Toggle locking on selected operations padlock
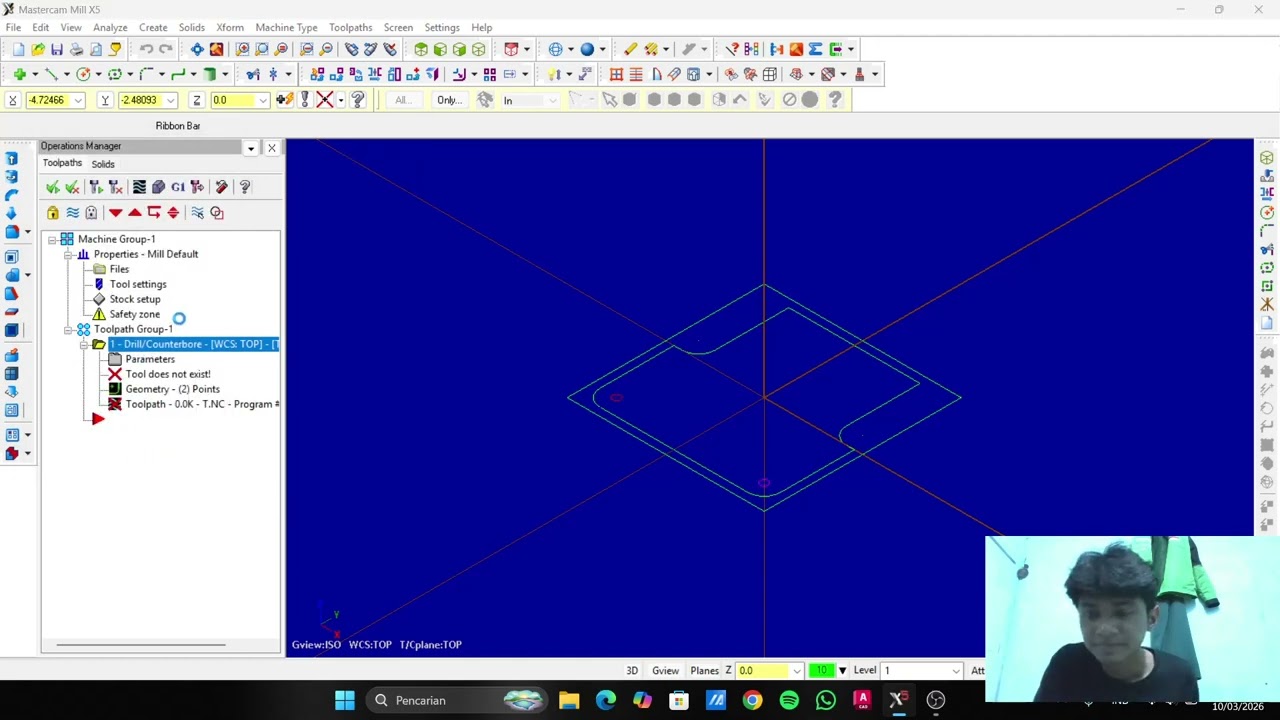1280x720 pixels. pyautogui.click(x=53, y=212)
